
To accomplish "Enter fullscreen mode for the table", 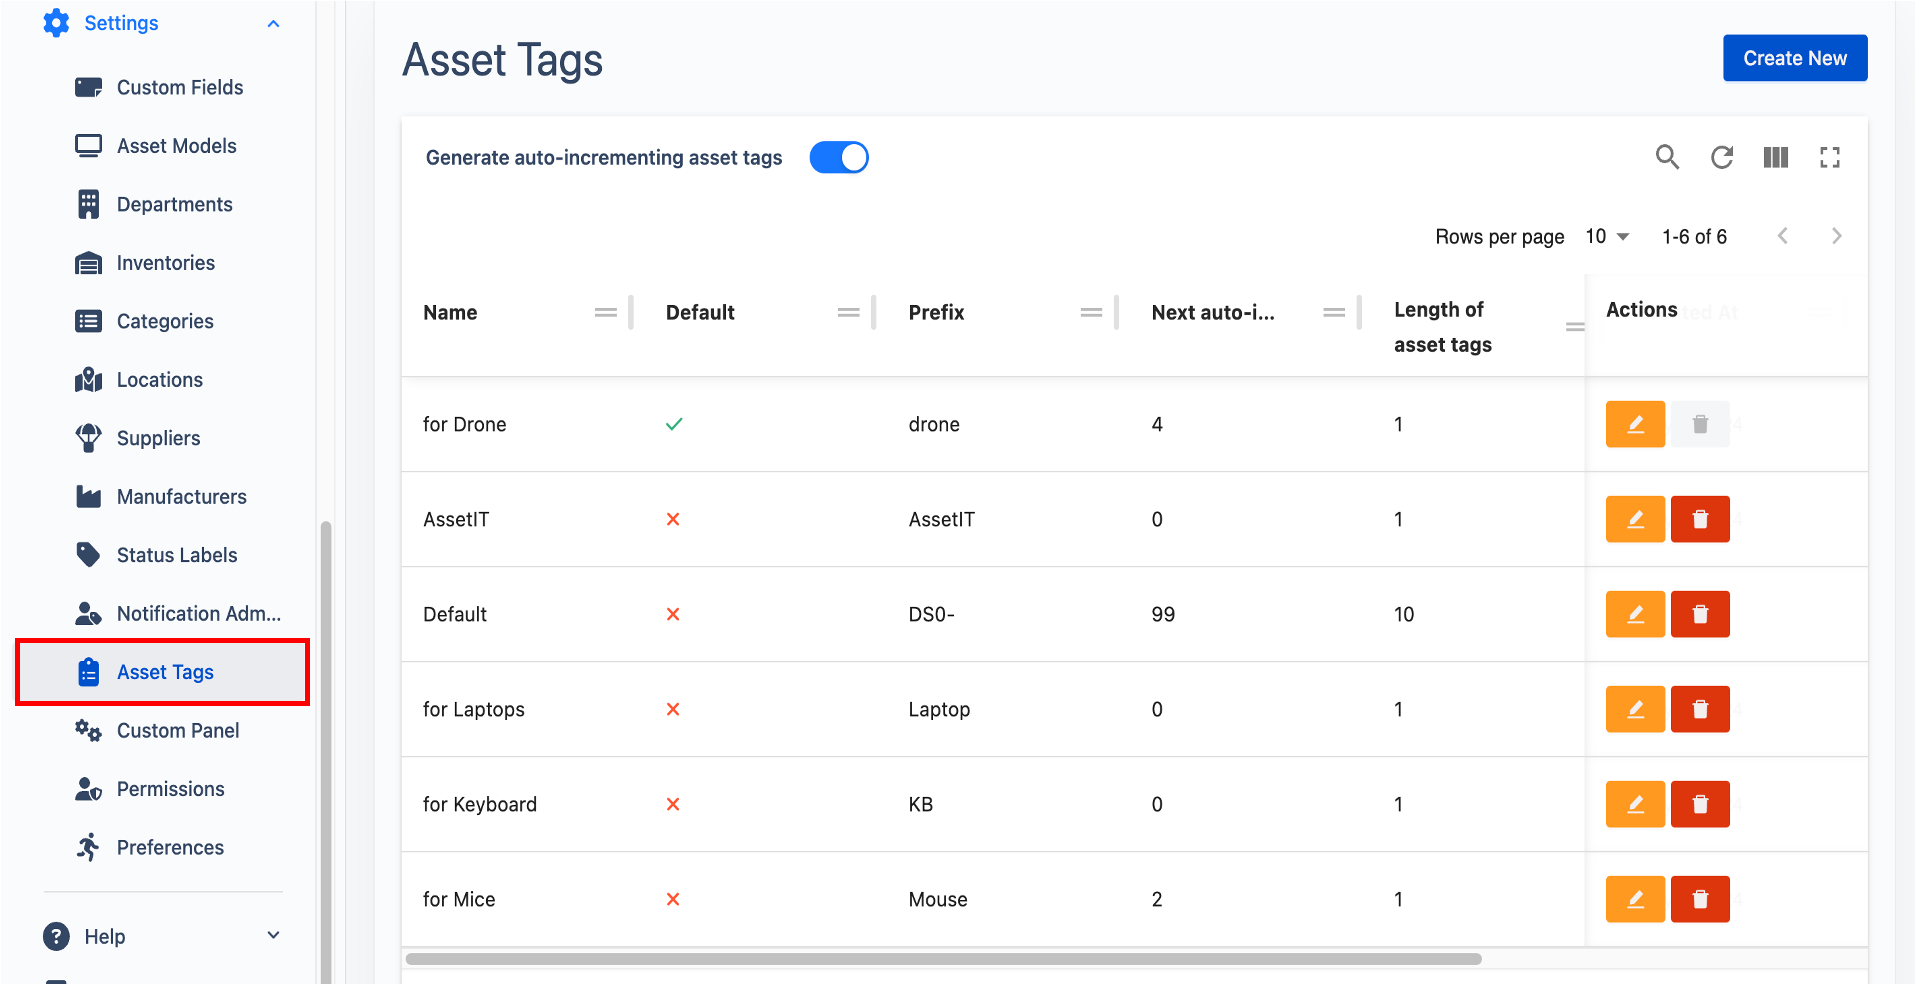I will point(1829,157).
